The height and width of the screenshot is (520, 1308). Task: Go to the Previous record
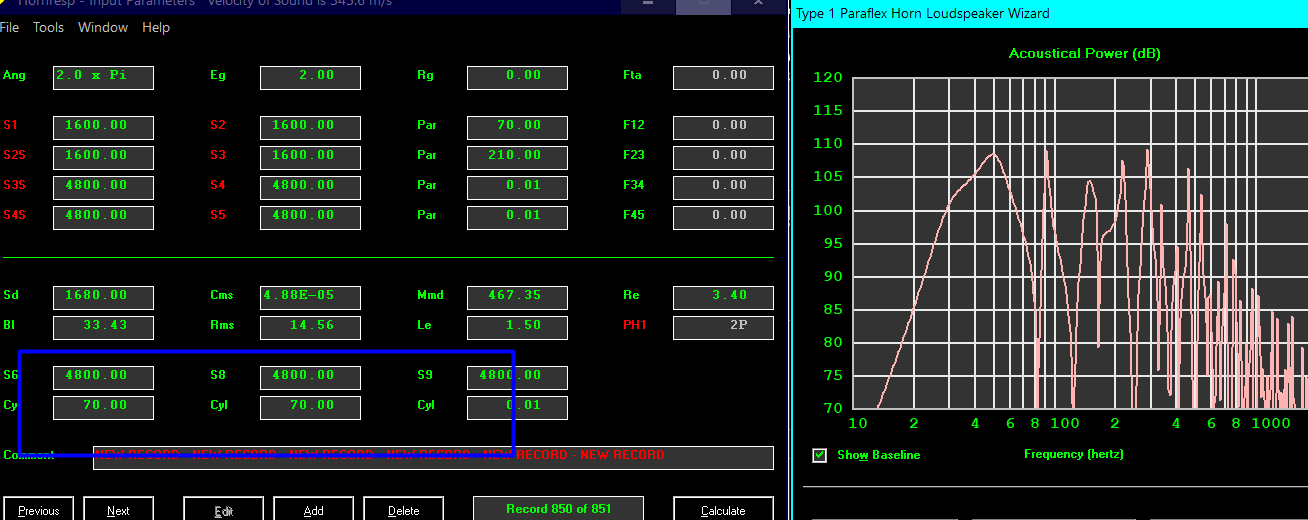click(38, 510)
